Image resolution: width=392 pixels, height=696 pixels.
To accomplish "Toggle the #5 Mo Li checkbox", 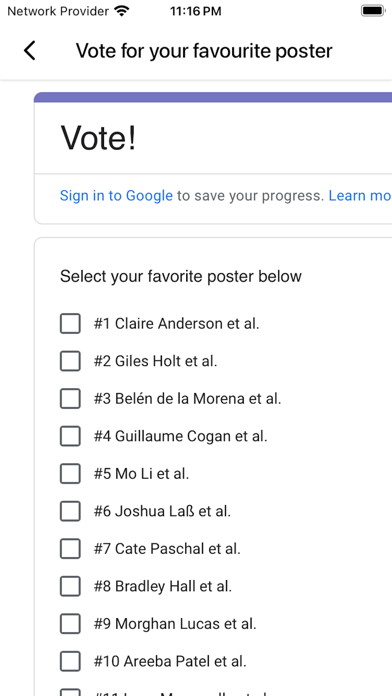I will pyautogui.click(x=70, y=474).
